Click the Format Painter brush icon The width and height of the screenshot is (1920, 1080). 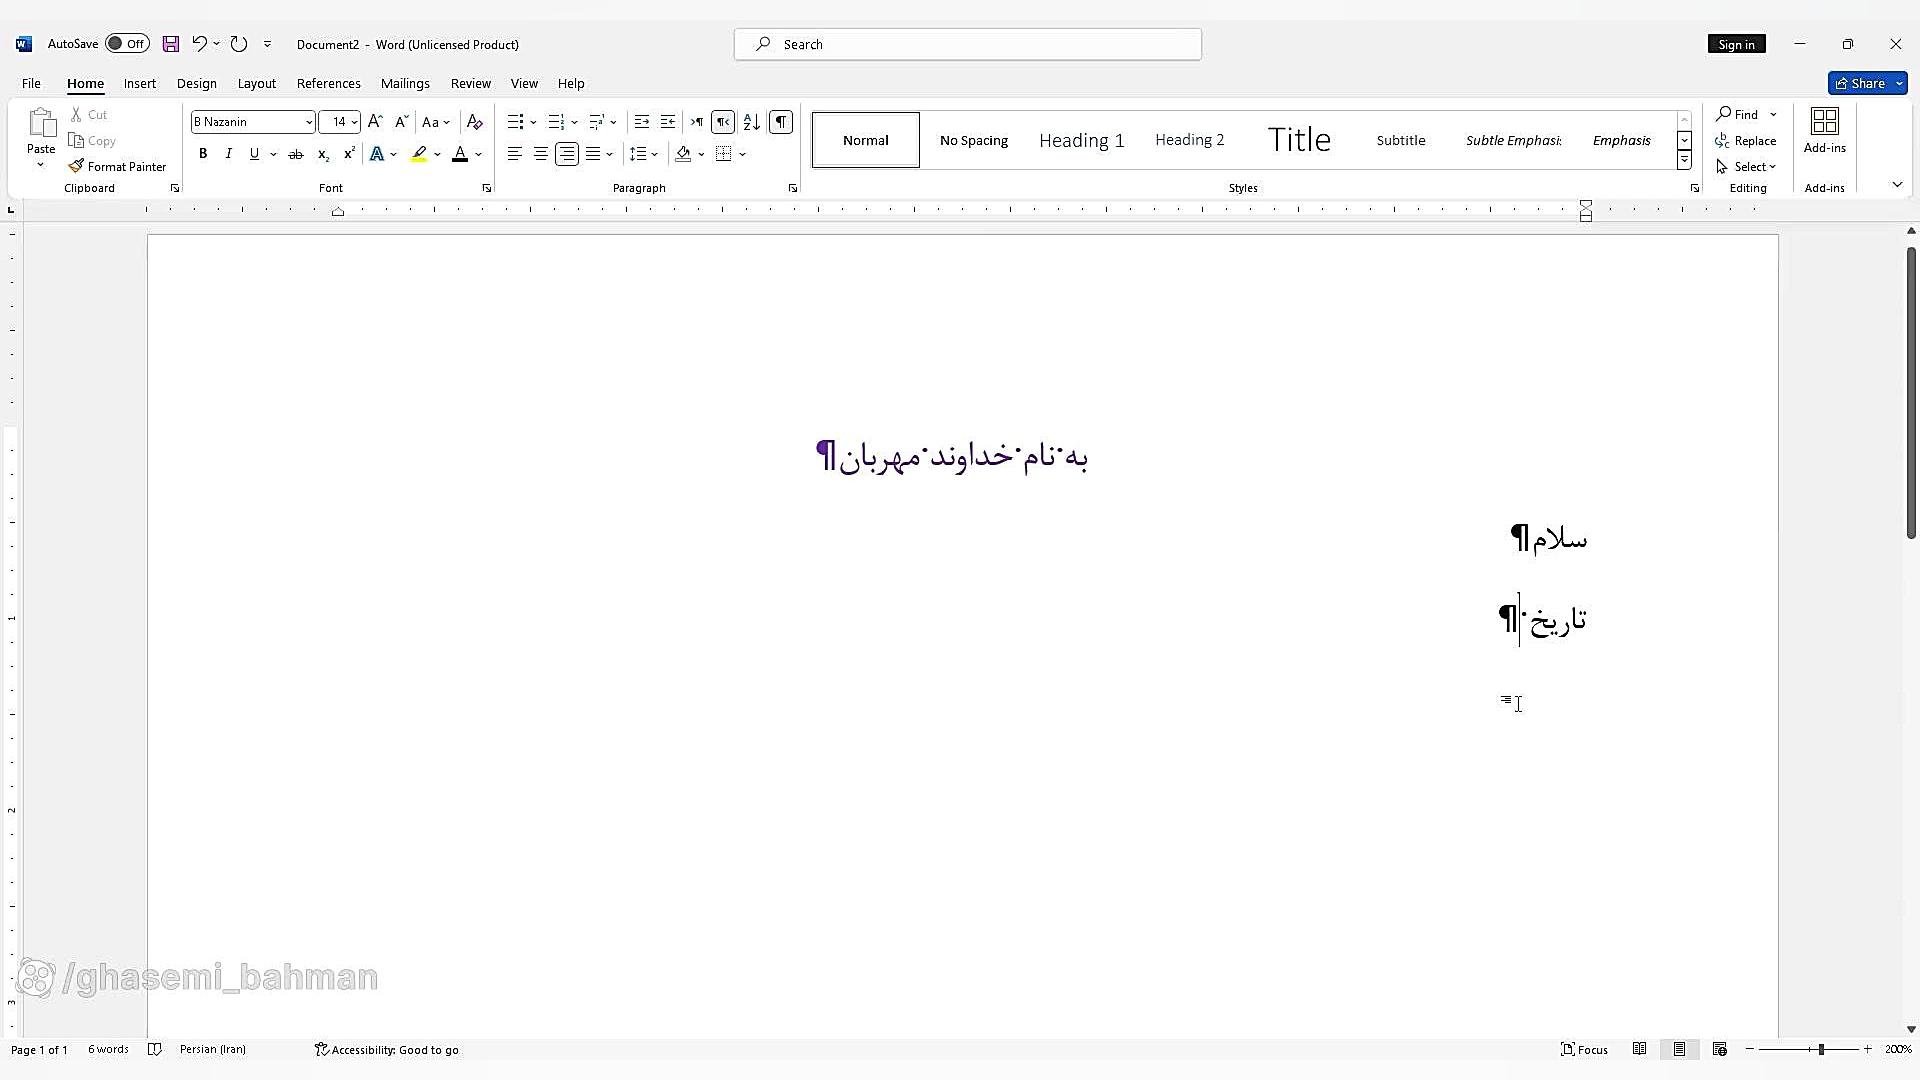tap(76, 166)
